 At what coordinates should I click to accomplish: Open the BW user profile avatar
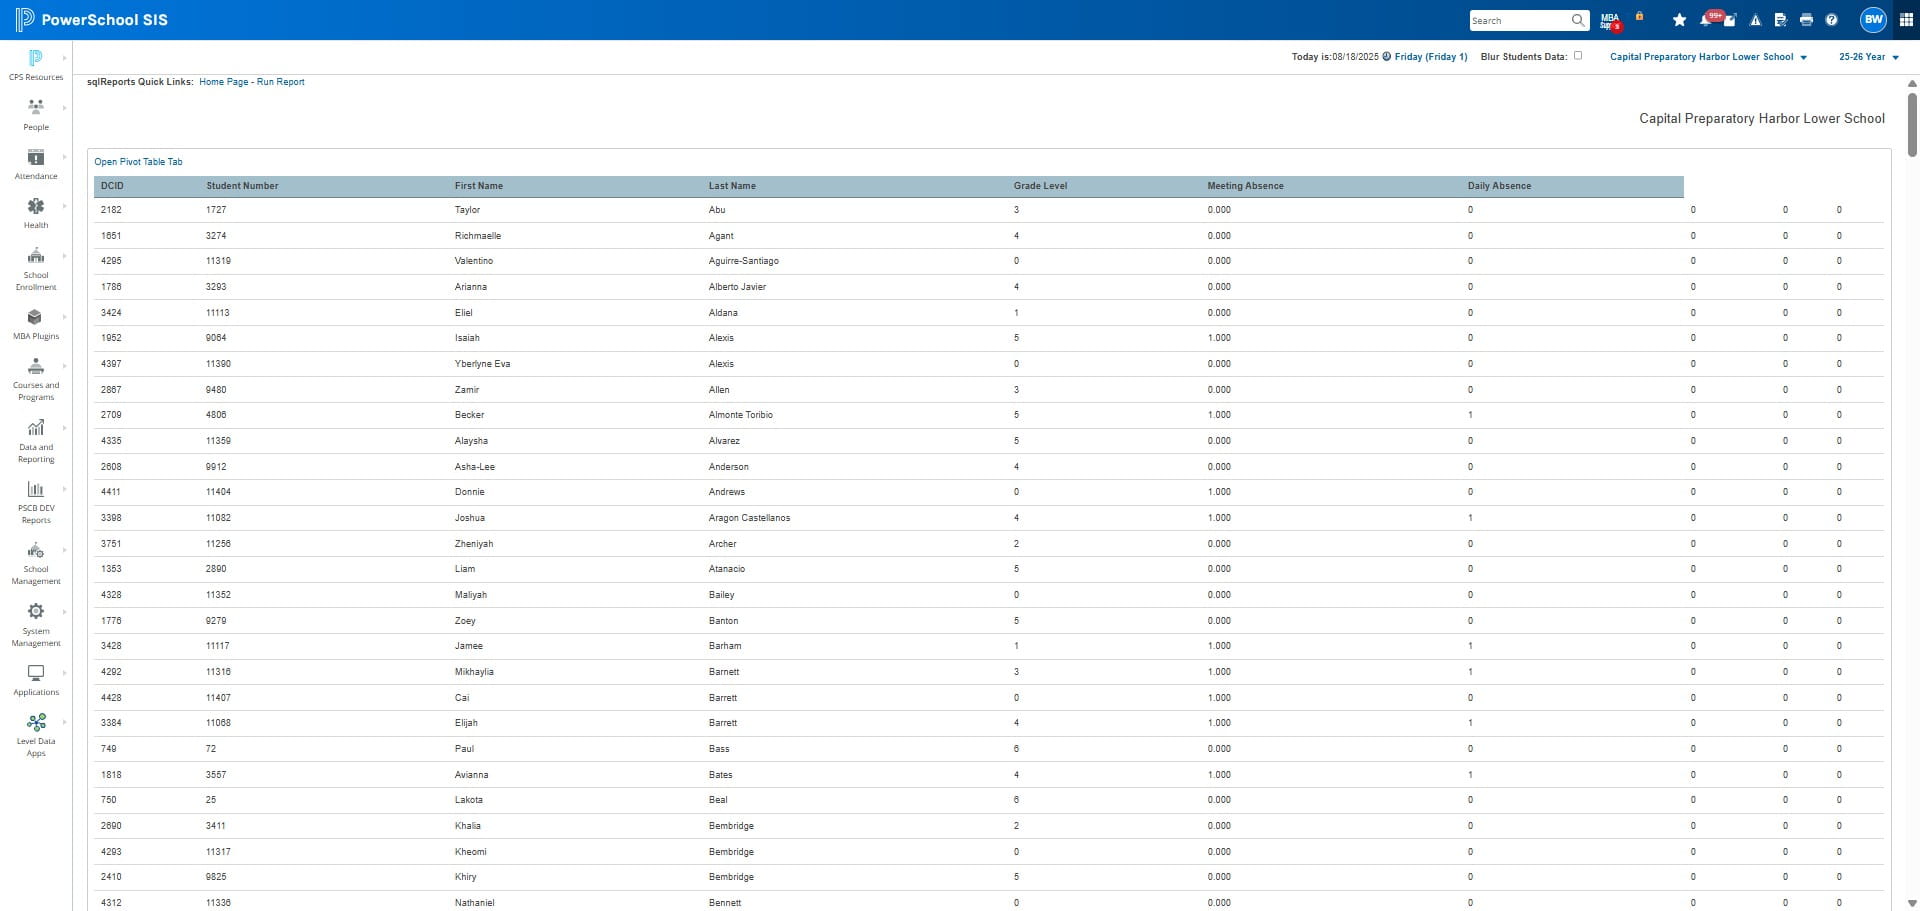(1873, 20)
